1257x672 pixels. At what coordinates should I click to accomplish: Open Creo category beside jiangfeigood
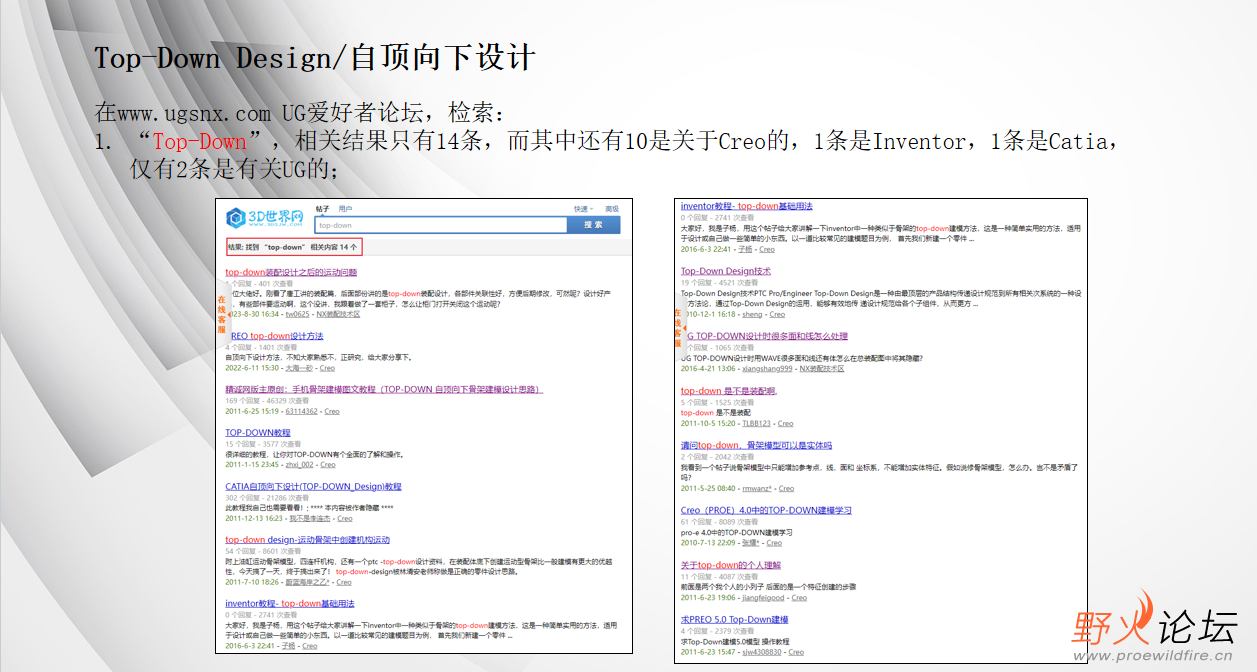coord(799,598)
